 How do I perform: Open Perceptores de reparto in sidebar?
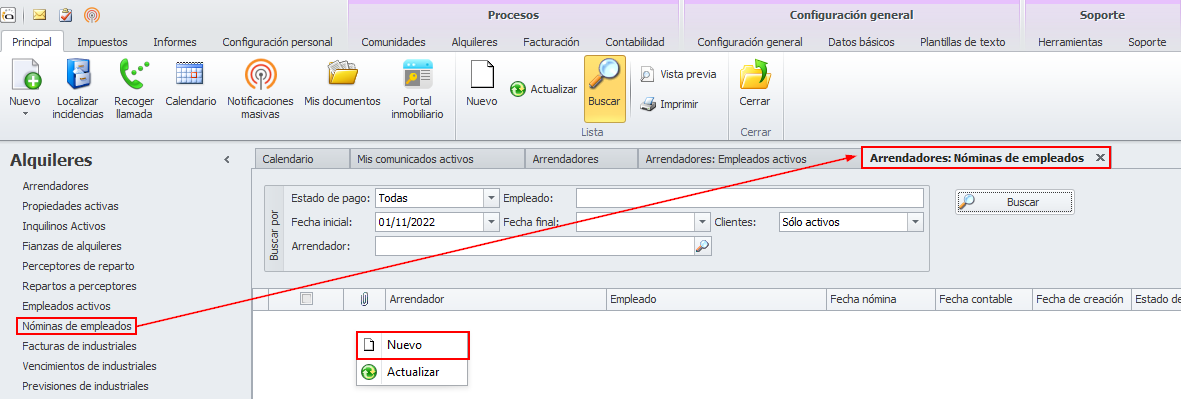pos(78,267)
